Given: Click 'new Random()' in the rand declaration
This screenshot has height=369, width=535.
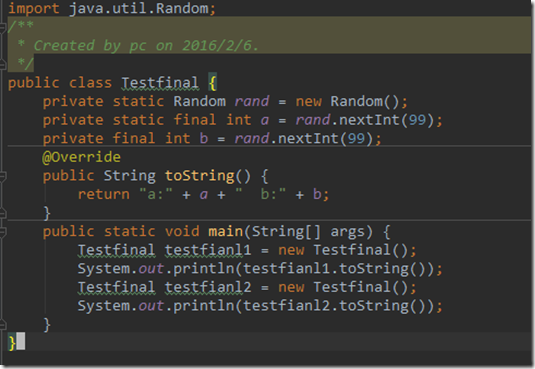Looking at the screenshot, I should [347, 101].
